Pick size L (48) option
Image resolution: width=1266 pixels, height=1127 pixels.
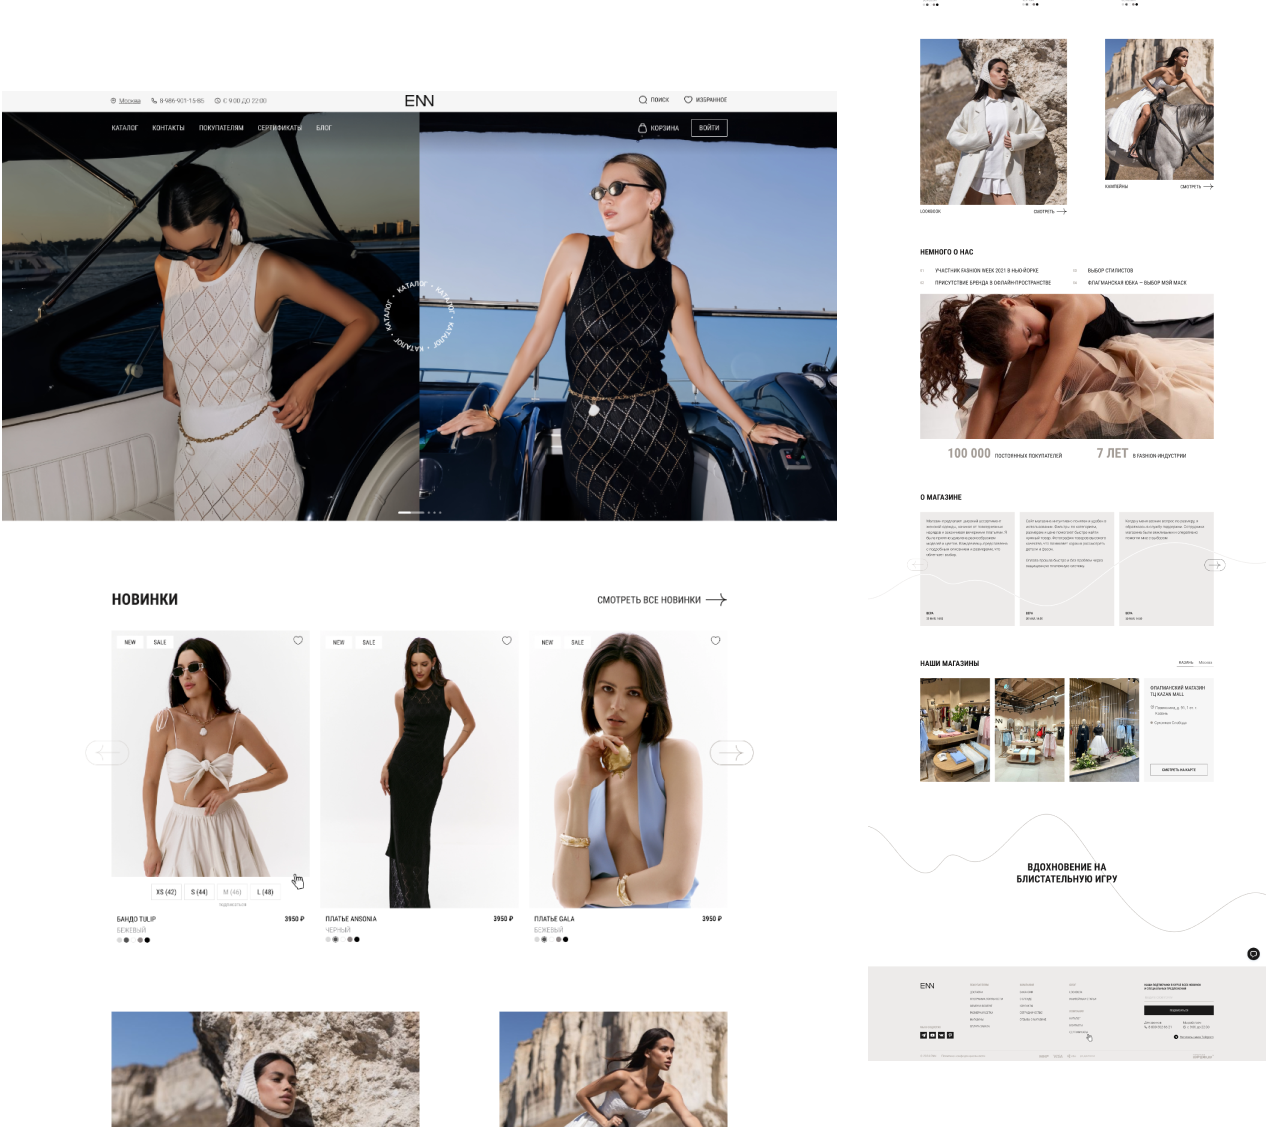point(265,892)
